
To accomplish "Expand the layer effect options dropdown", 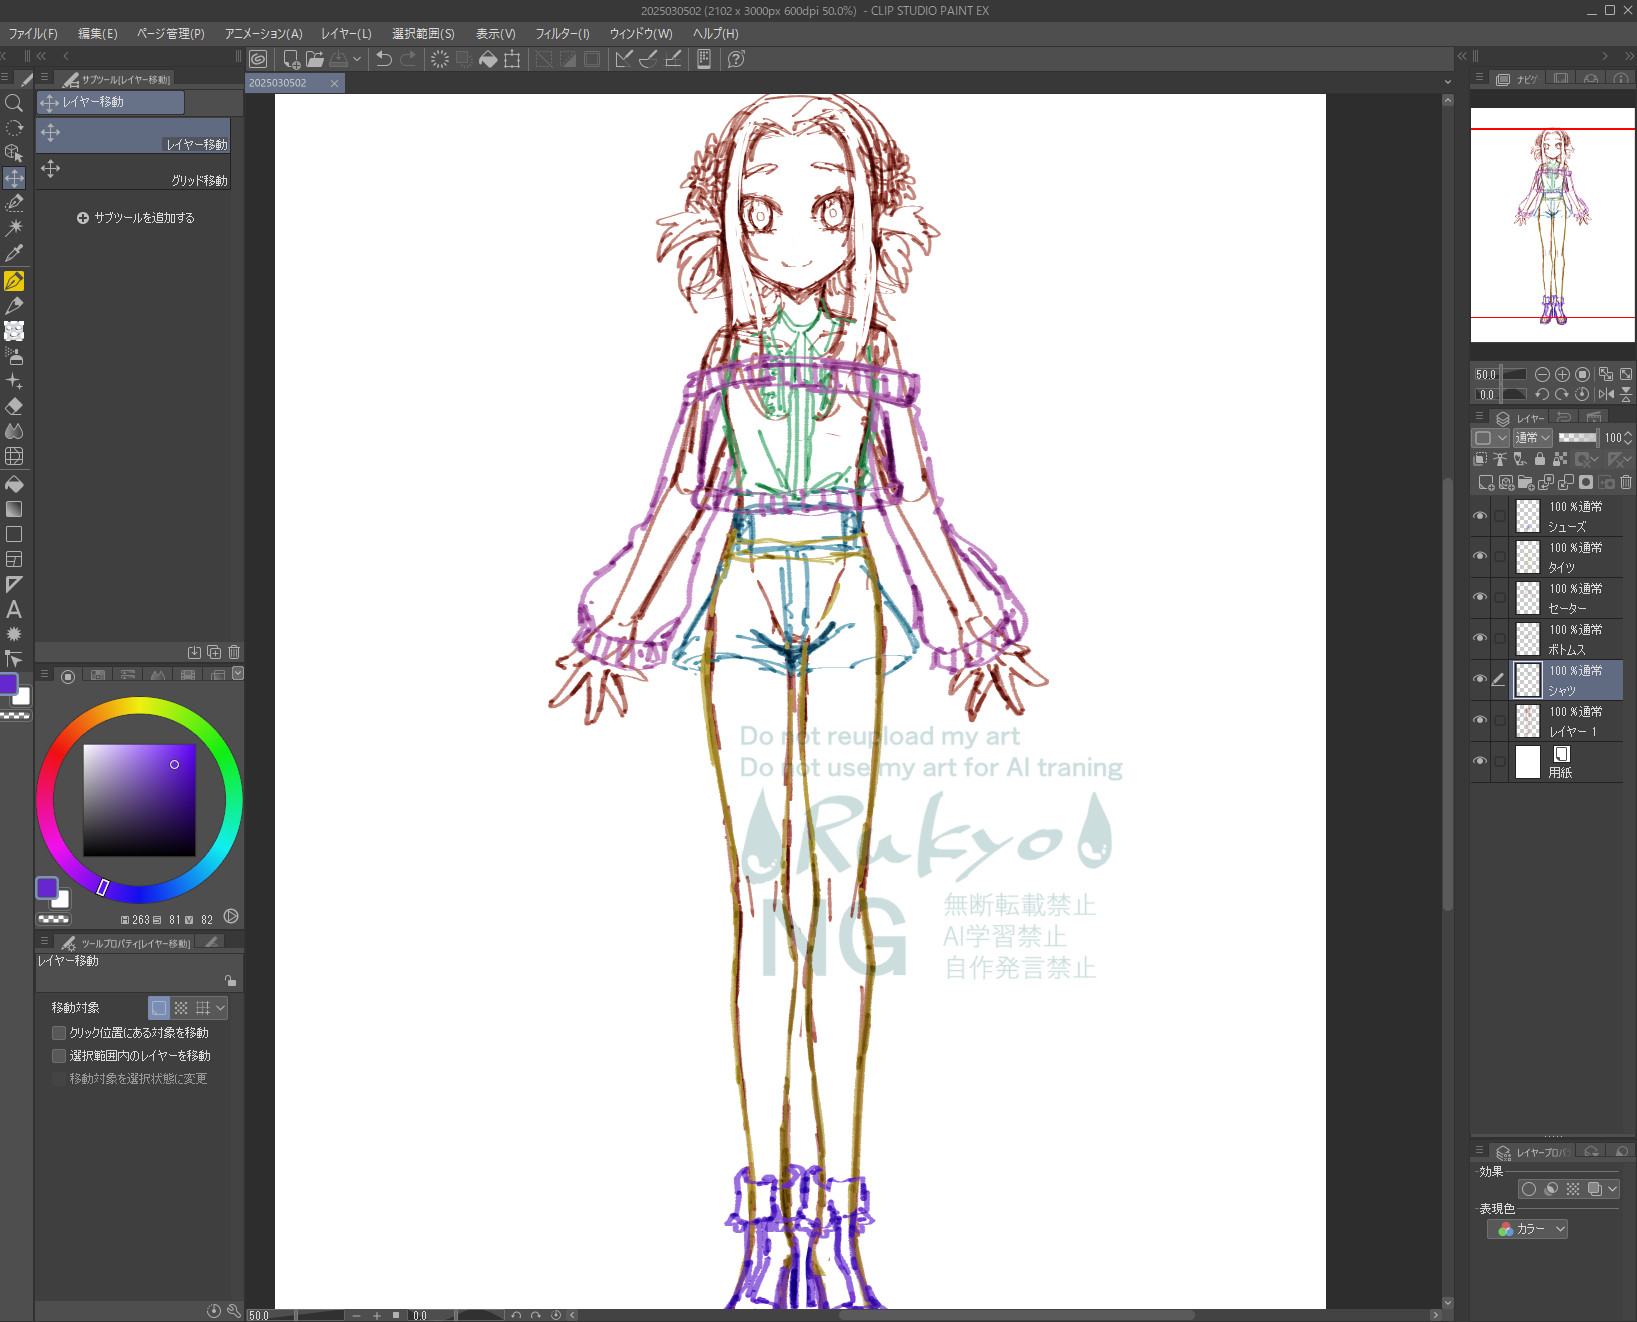I will coord(1612,1189).
